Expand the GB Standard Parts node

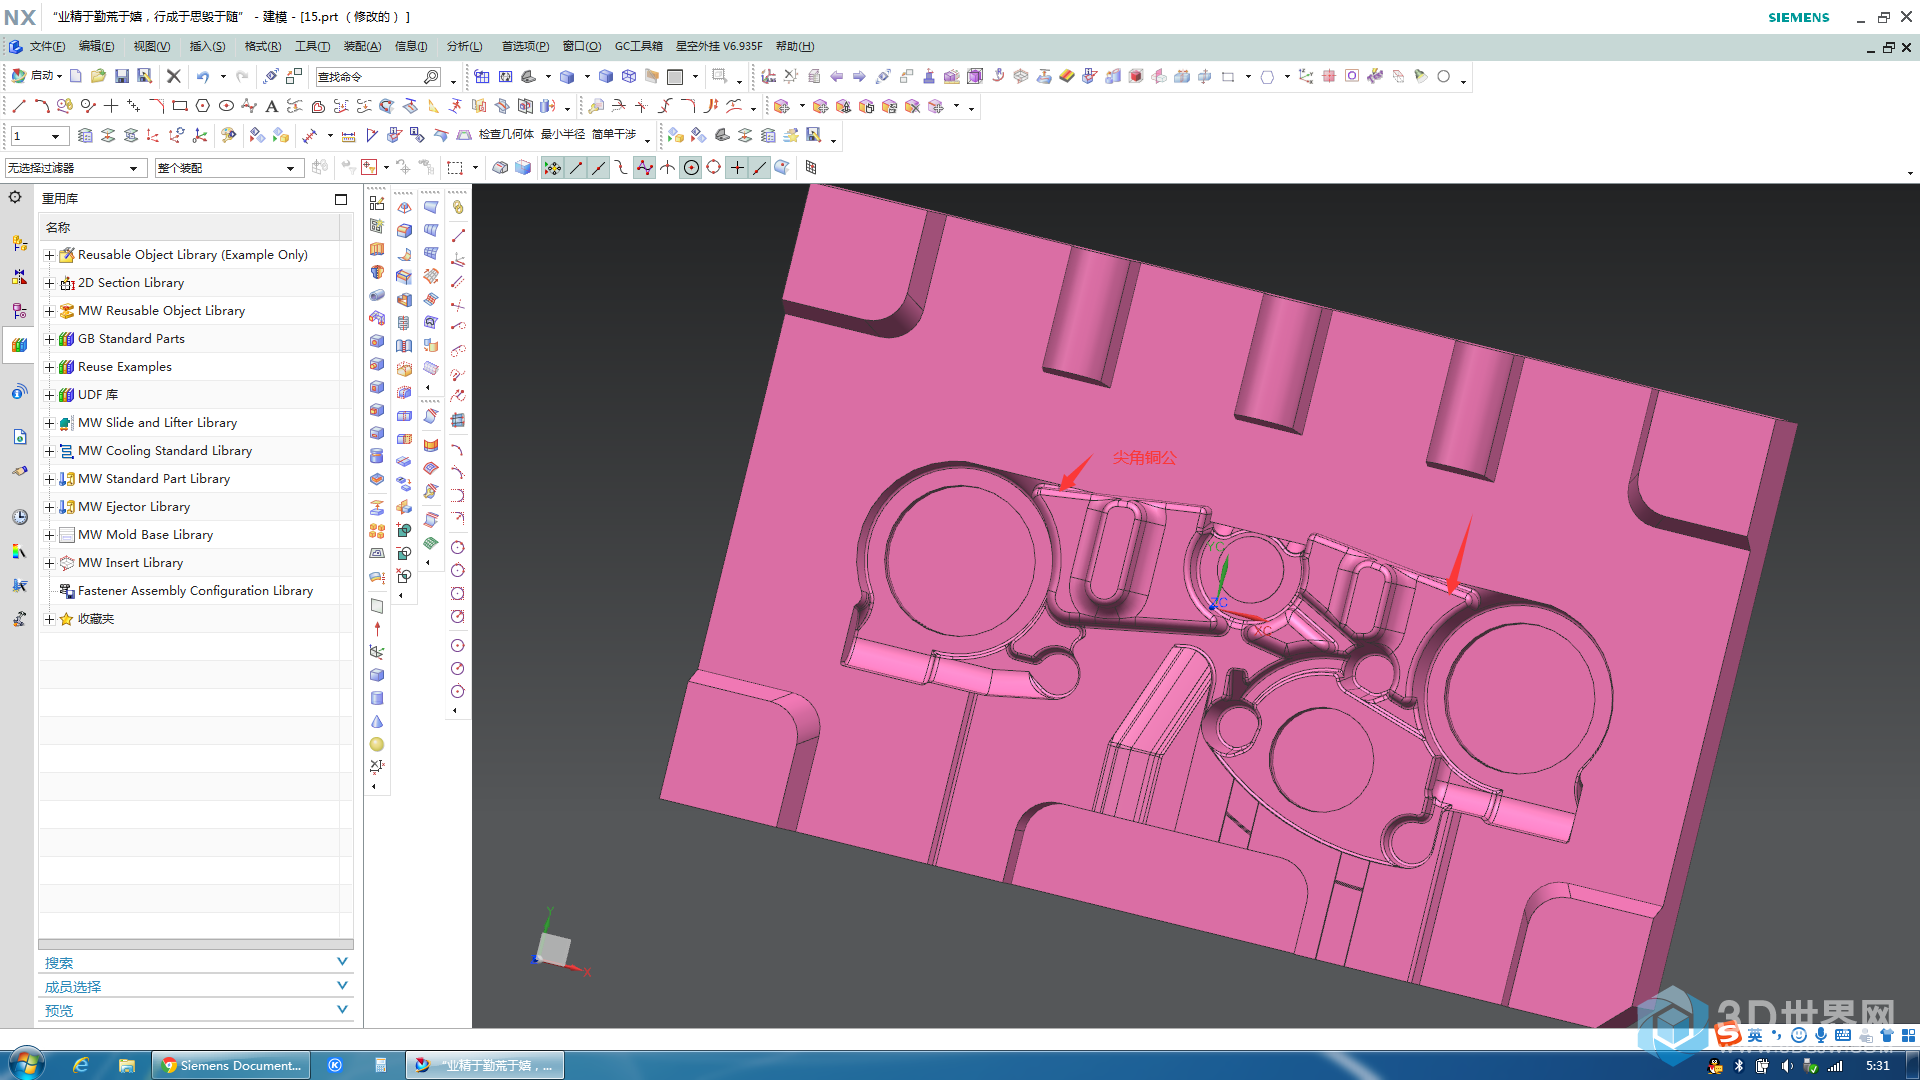49,339
